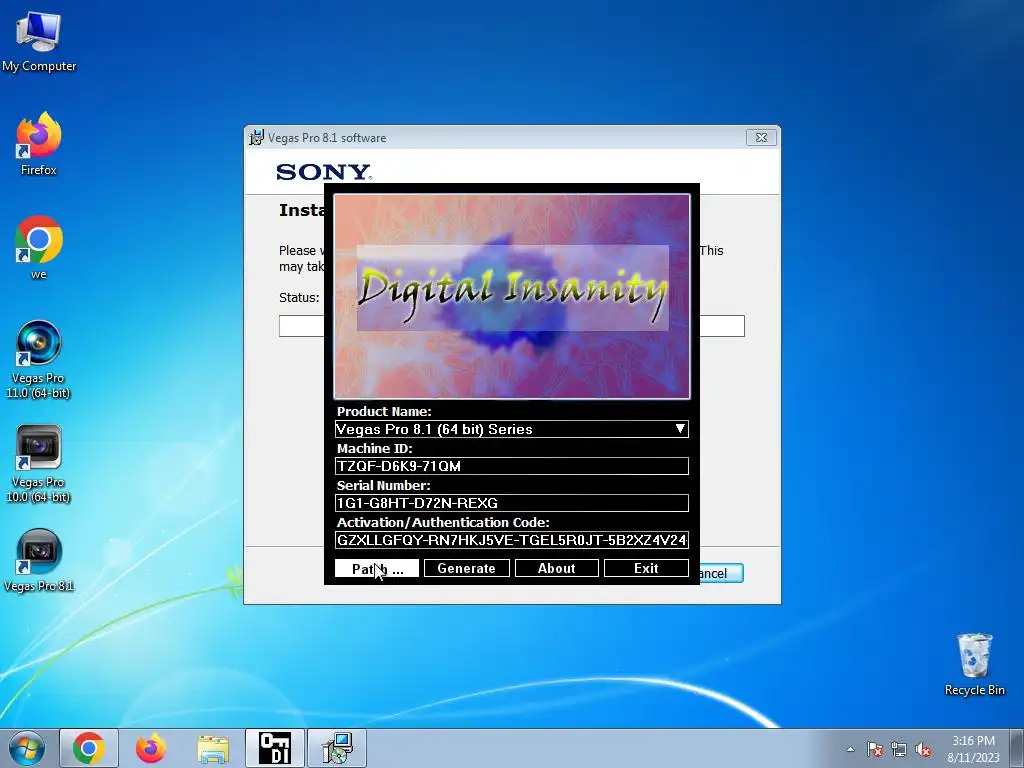Select the Vegas Pro 8.1 desktop shortcut
The width and height of the screenshot is (1024, 768).
[x=39, y=560]
